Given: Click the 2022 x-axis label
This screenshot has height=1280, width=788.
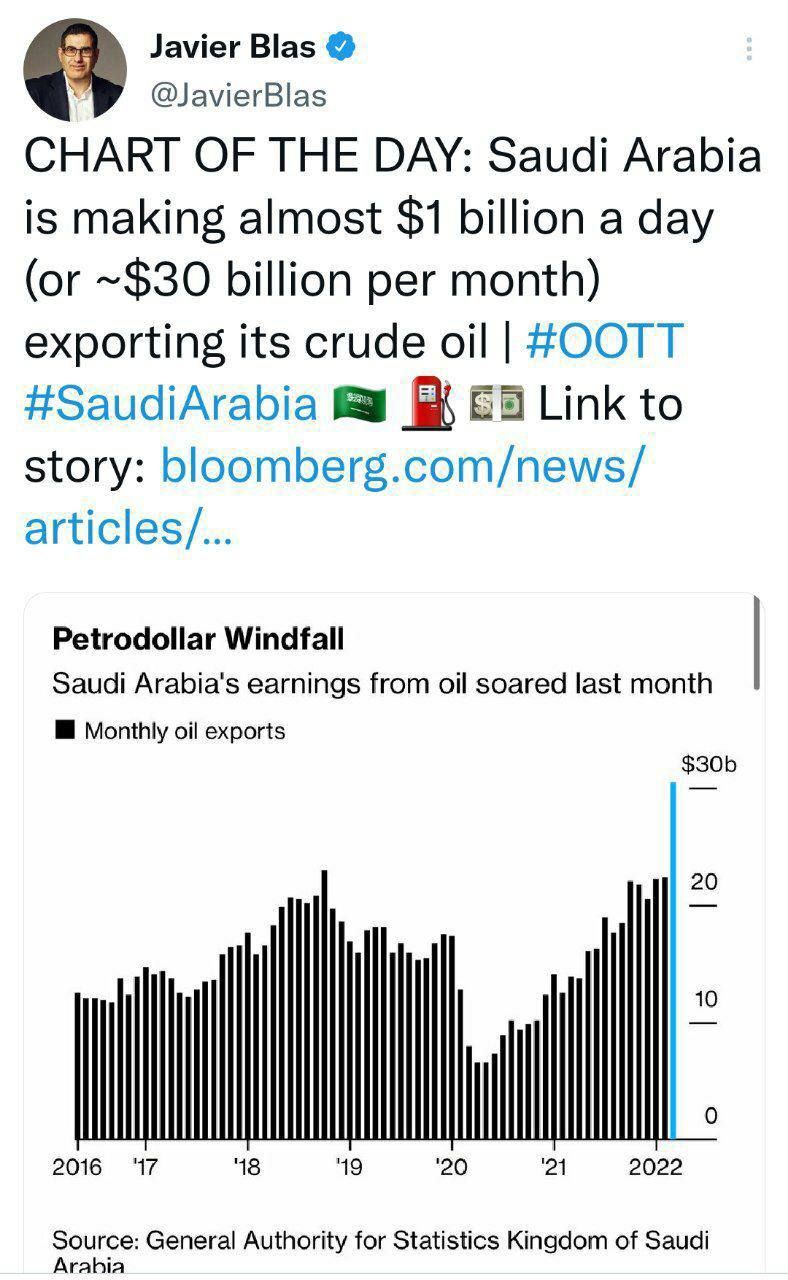Looking at the screenshot, I should [656, 1167].
